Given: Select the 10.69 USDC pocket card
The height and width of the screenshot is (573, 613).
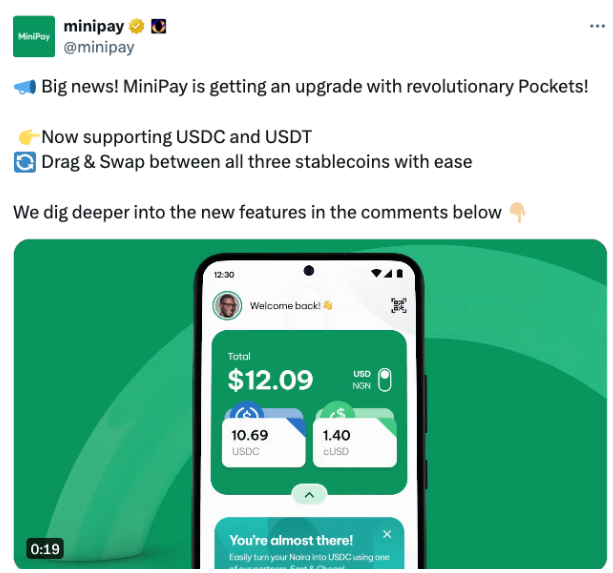Looking at the screenshot, I should click(x=263, y=442).
